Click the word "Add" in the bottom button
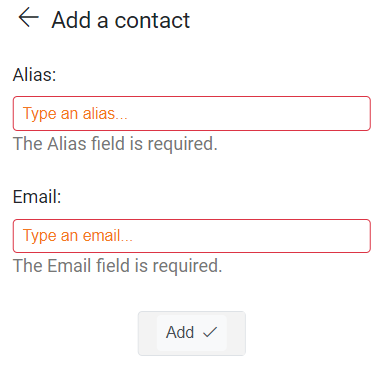 (x=180, y=332)
